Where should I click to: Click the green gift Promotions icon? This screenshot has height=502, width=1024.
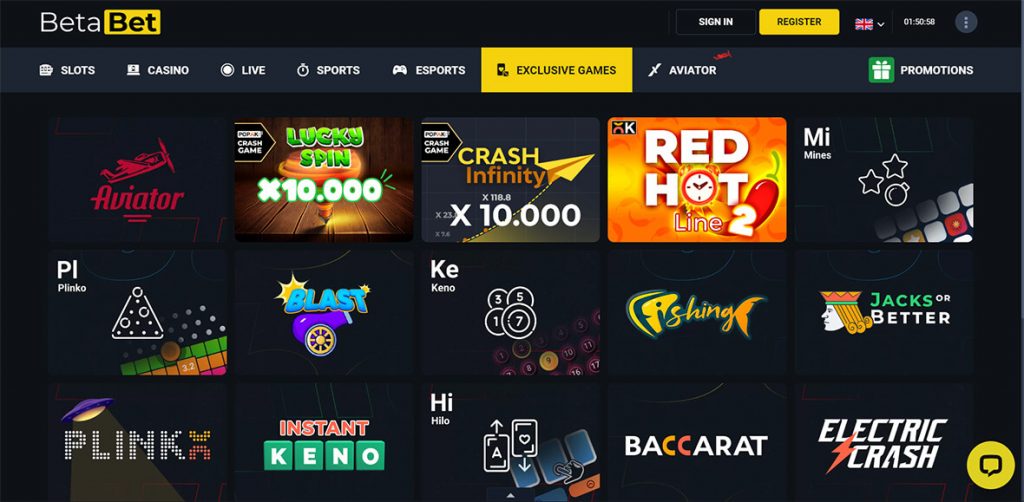pos(881,70)
